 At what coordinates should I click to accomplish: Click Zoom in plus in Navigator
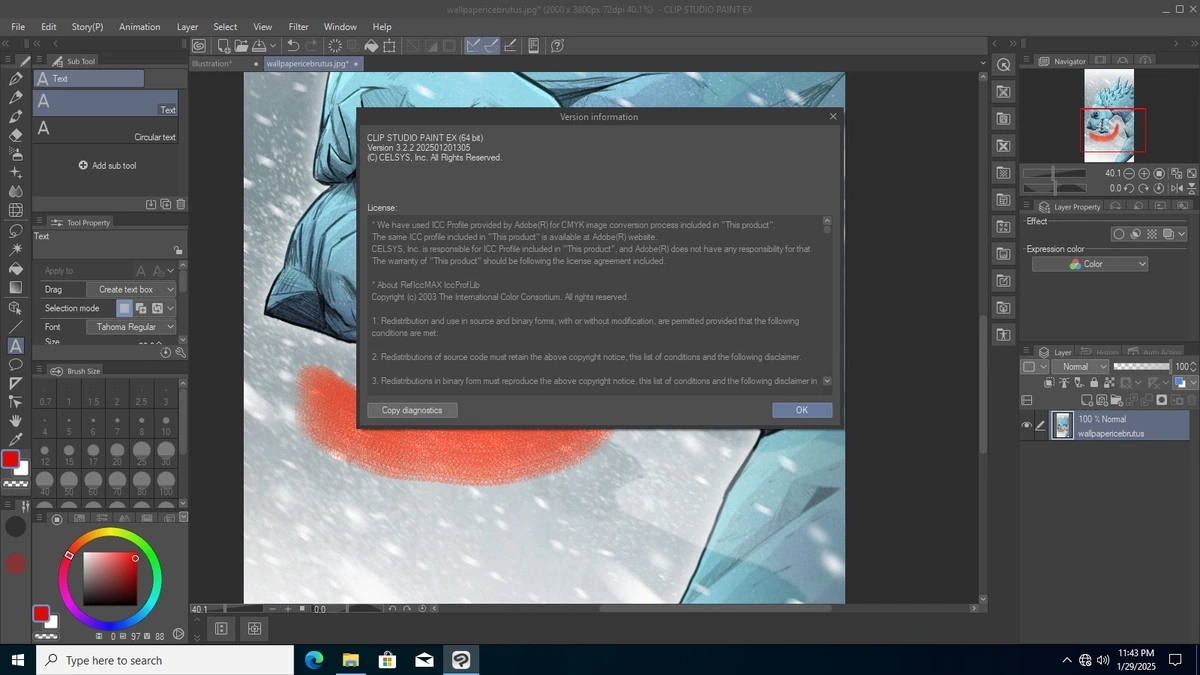(x=1143, y=173)
